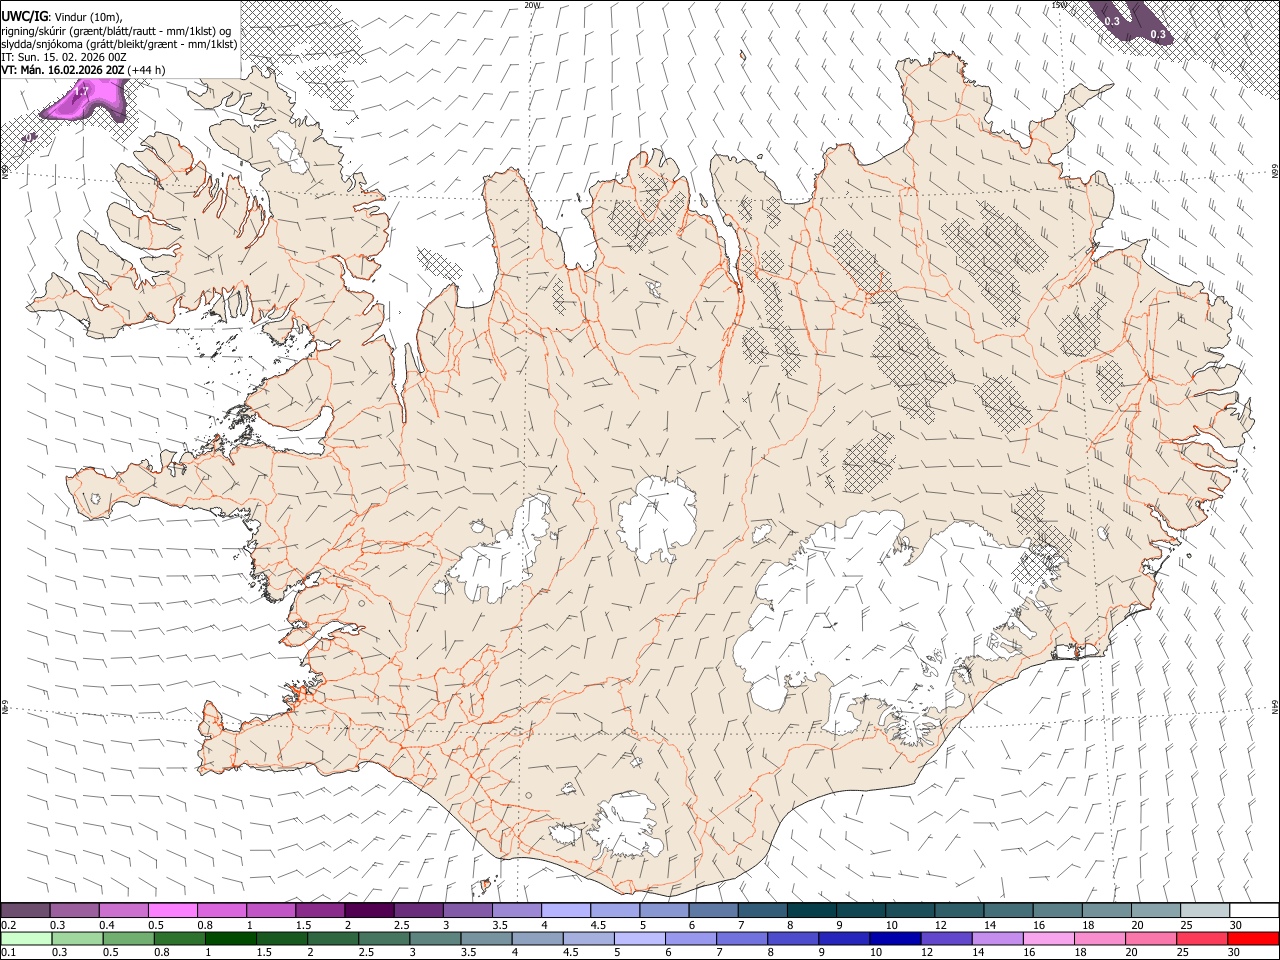The height and width of the screenshot is (960, 1280).
Task: Click the red-pink 25 rain legend swatch
Action: click(x=1201, y=938)
